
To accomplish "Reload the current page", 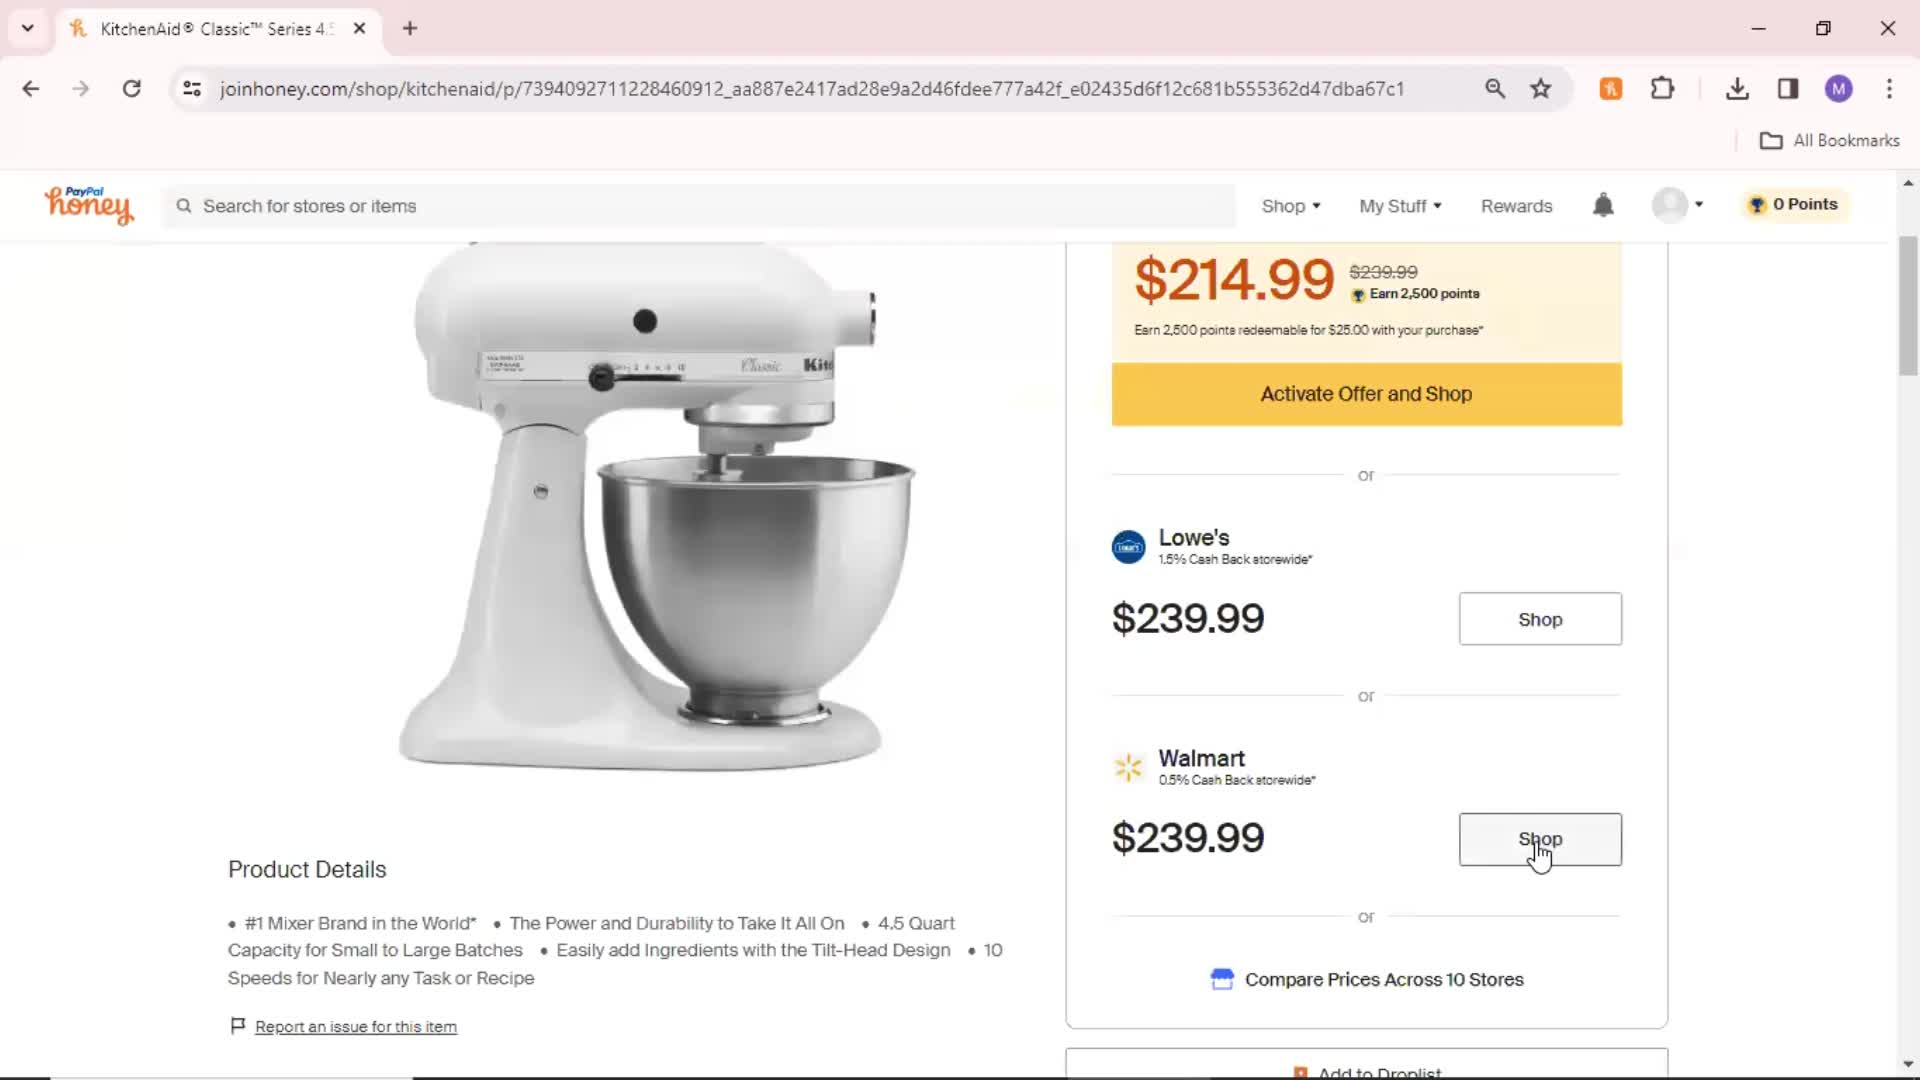I will click(x=131, y=89).
